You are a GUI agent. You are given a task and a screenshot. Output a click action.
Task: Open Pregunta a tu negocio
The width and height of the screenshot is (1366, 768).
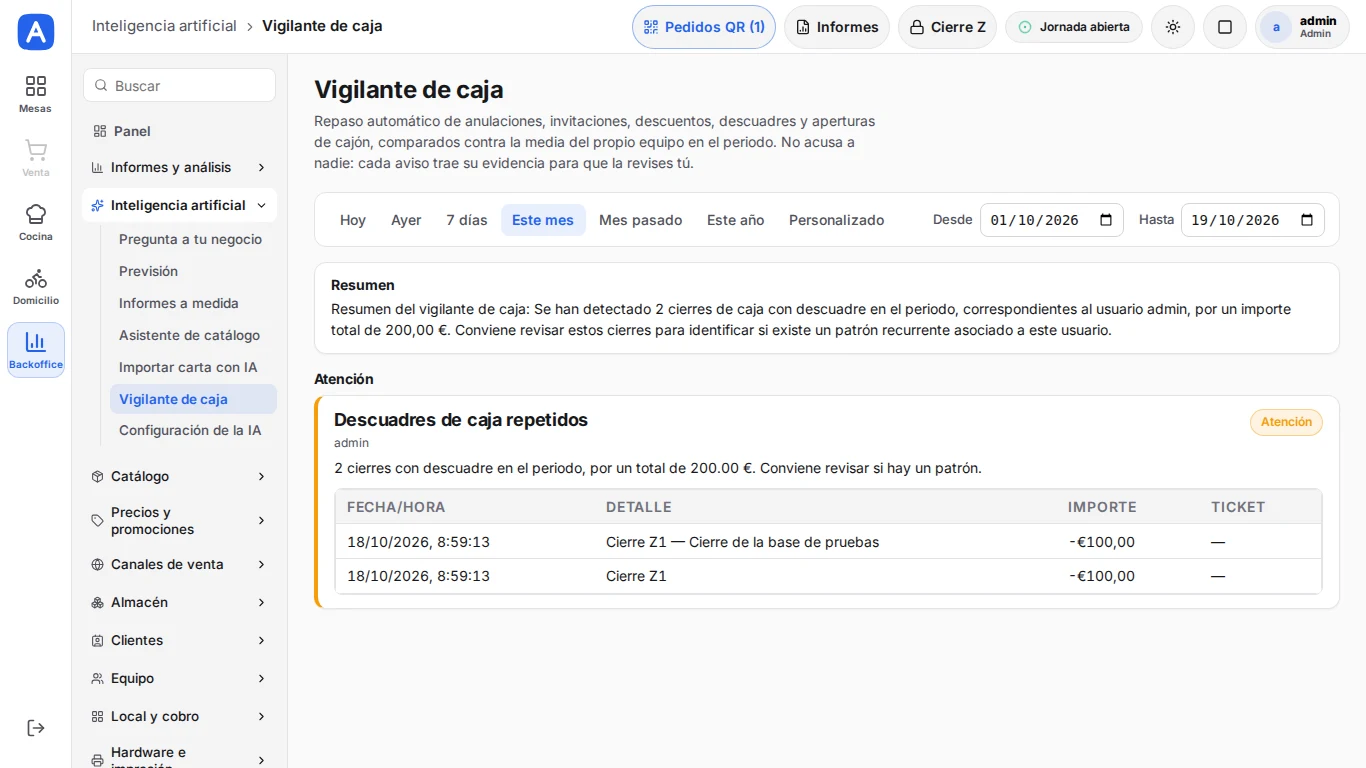pos(193,240)
